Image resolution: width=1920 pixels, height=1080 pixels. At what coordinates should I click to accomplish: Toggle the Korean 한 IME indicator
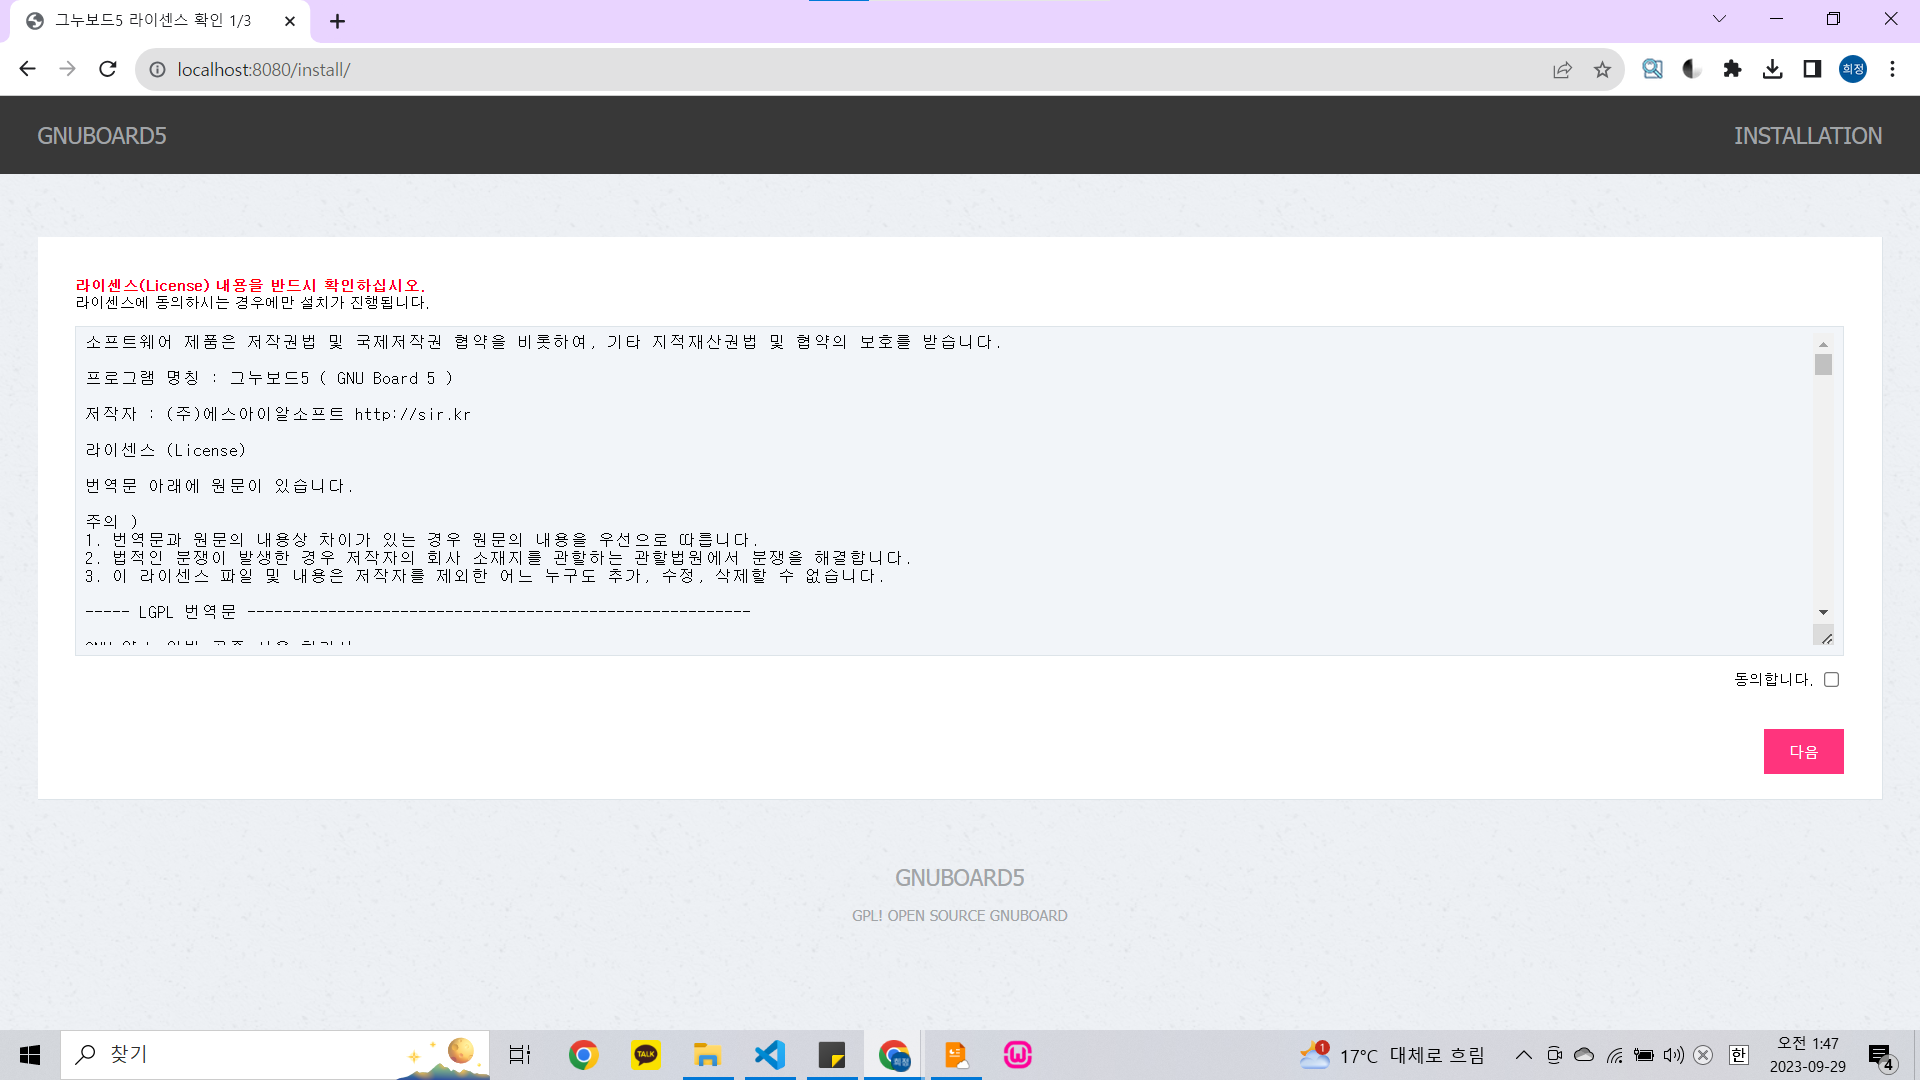pos(1739,1055)
